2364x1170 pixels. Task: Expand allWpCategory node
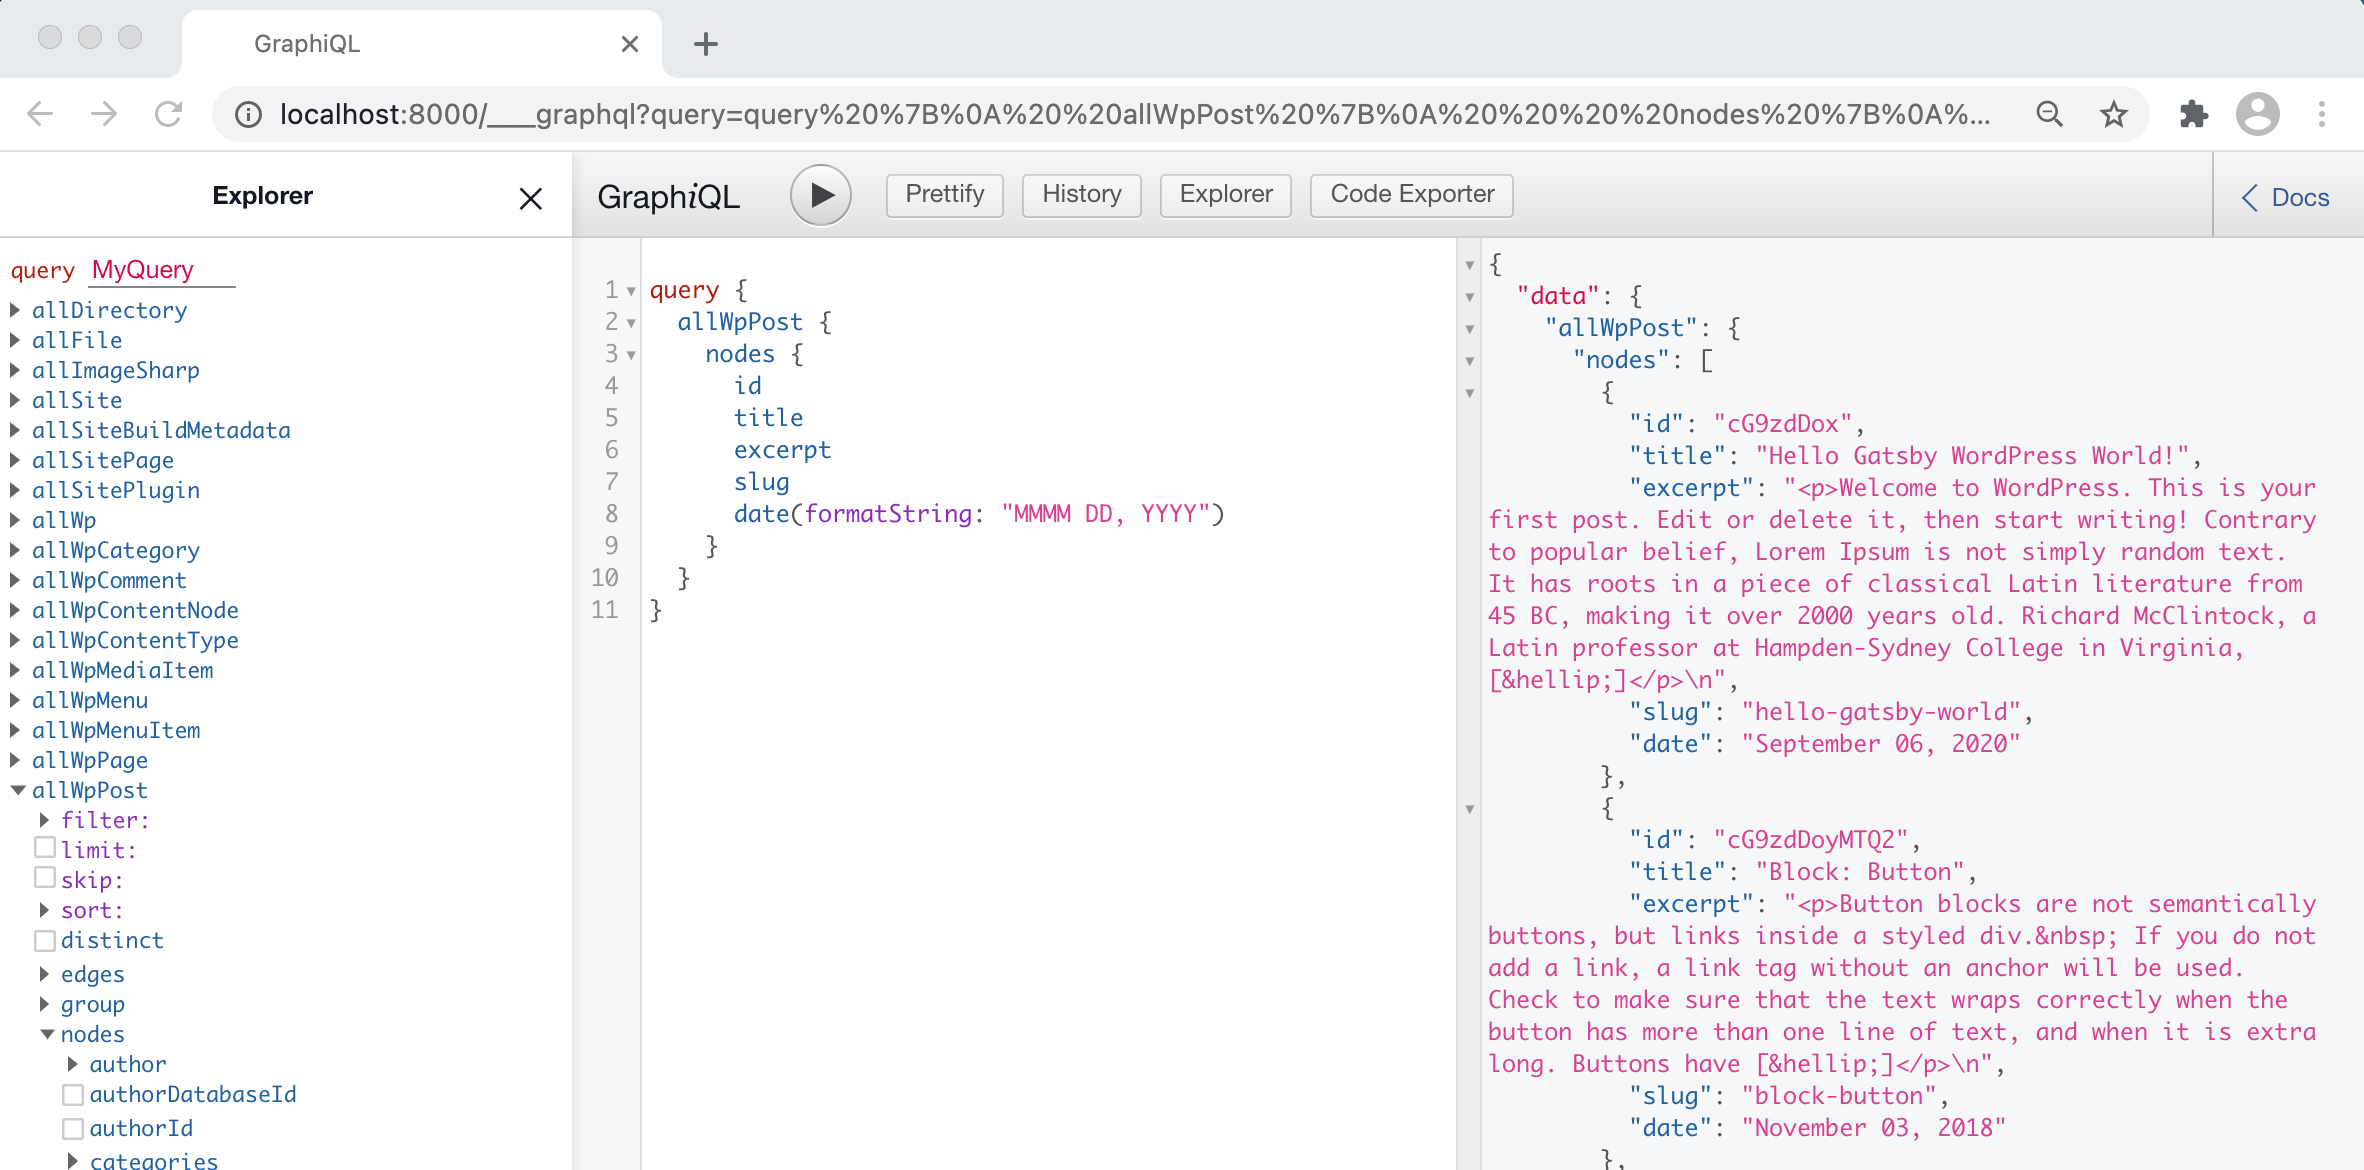[x=16, y=550]
